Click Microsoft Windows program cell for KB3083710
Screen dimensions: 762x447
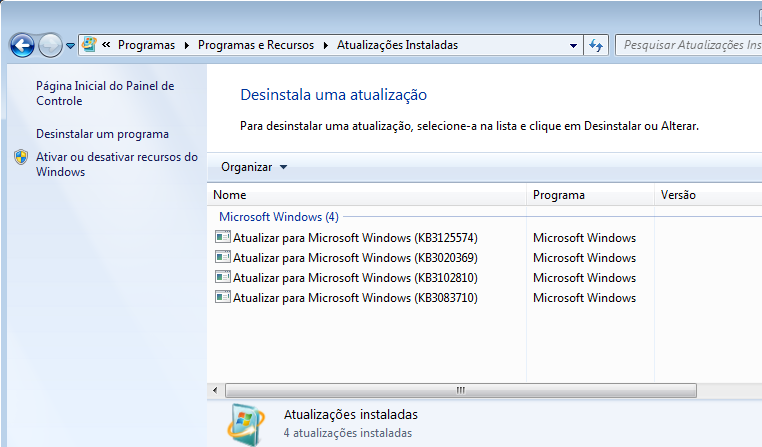pyautogui.click(x=584, y=298)
